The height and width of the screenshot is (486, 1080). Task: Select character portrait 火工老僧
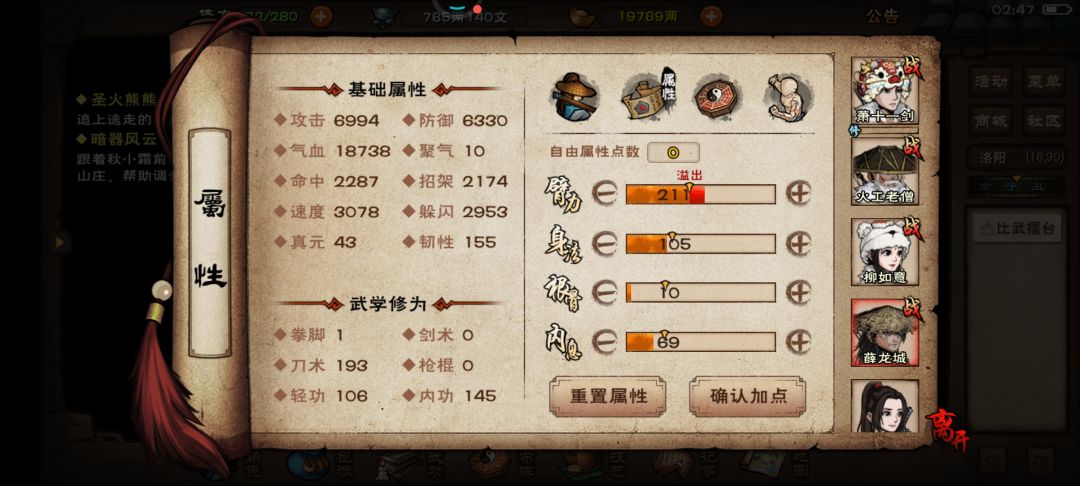pos(884,171)
